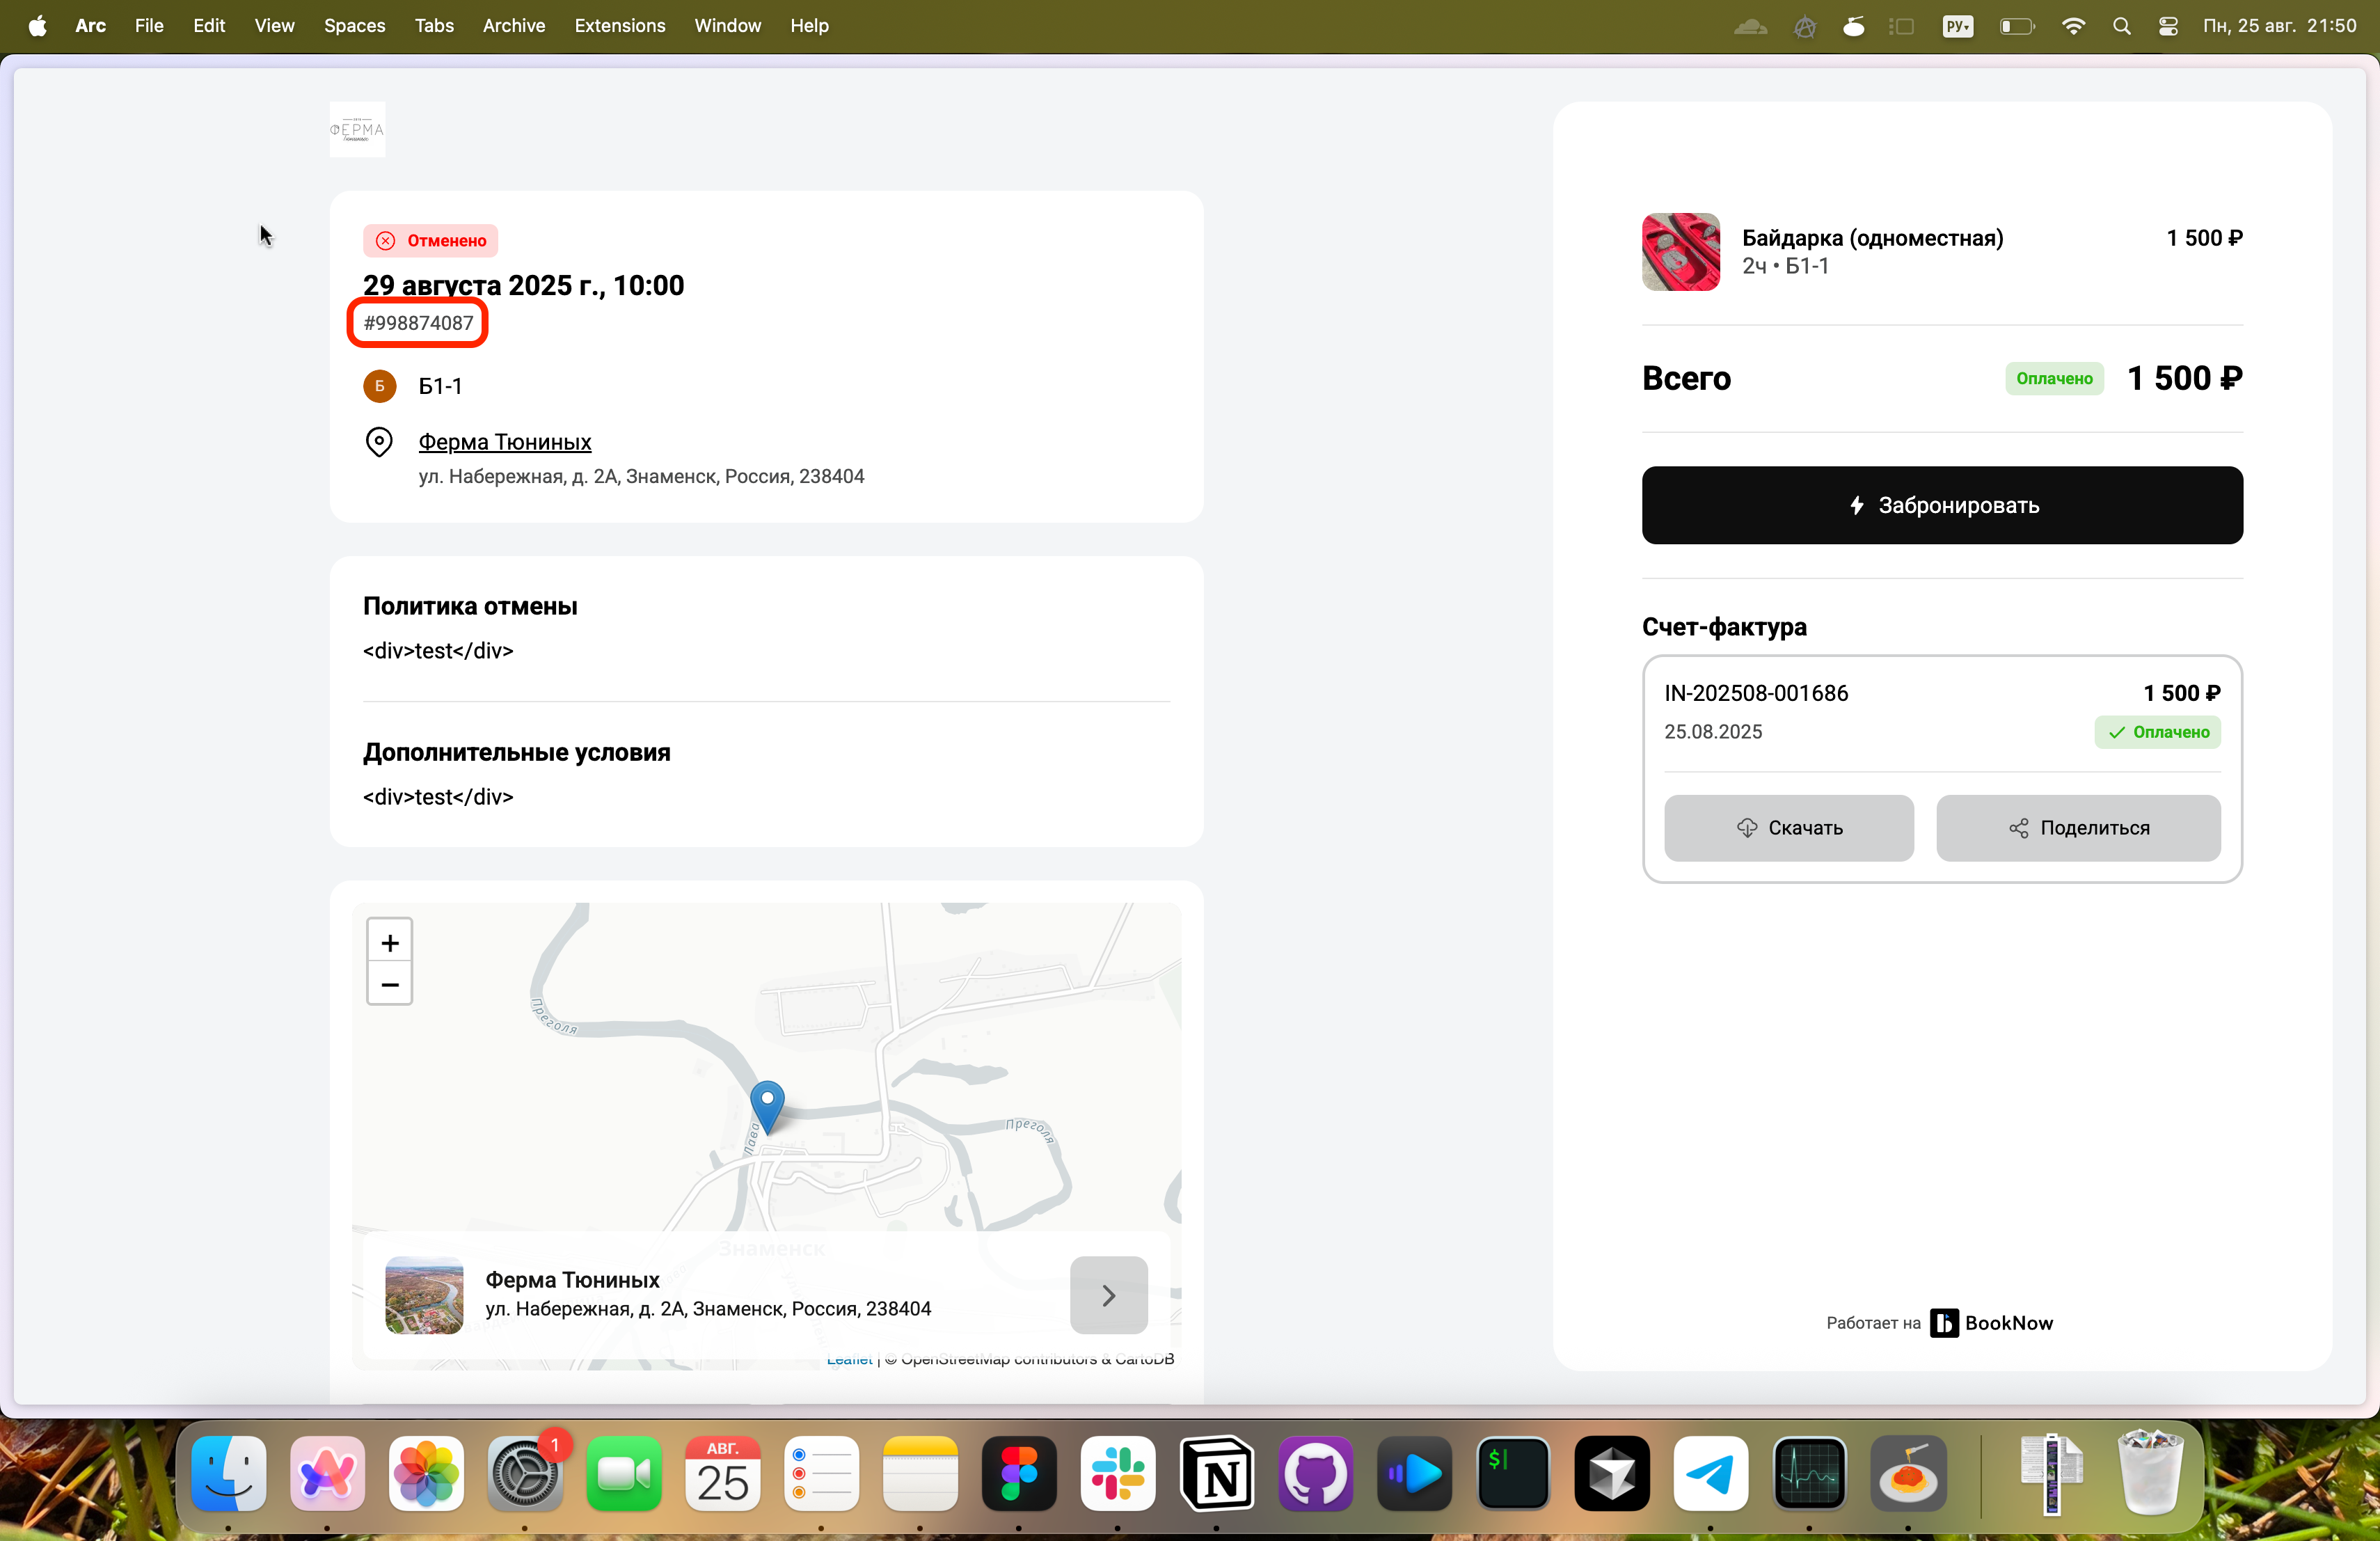Image resolution: width=2380 pixels, height=1541 pixels.
Task: Click the Wi-Fi status icon
Action: 2073,26
